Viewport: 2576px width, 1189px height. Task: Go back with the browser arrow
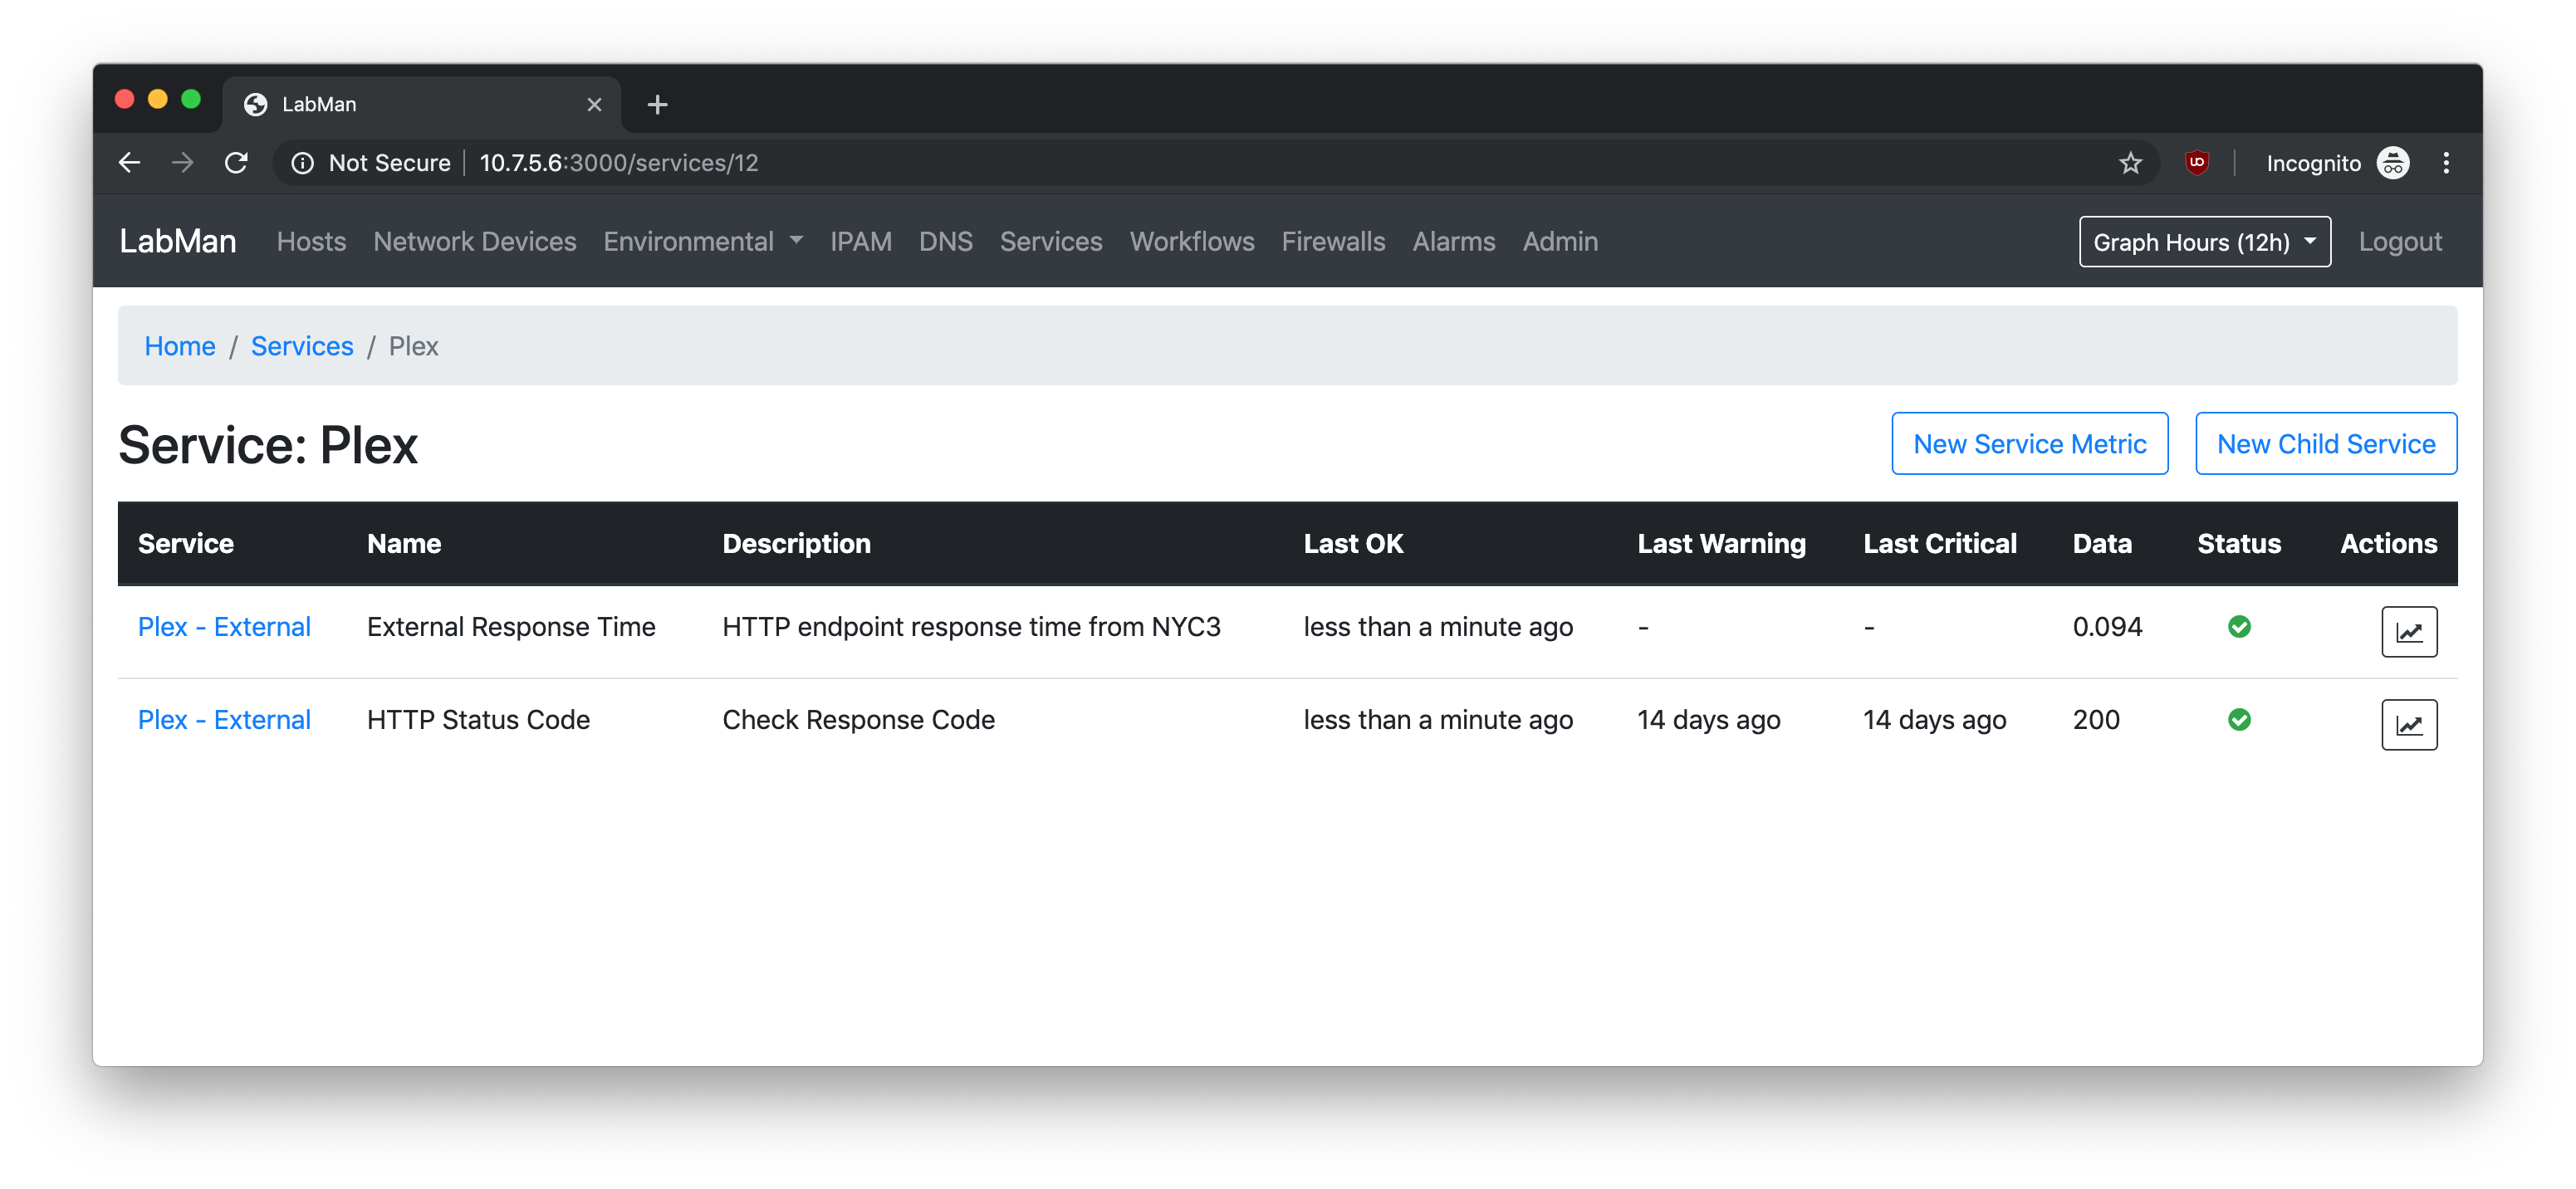(x=130, y=163)
